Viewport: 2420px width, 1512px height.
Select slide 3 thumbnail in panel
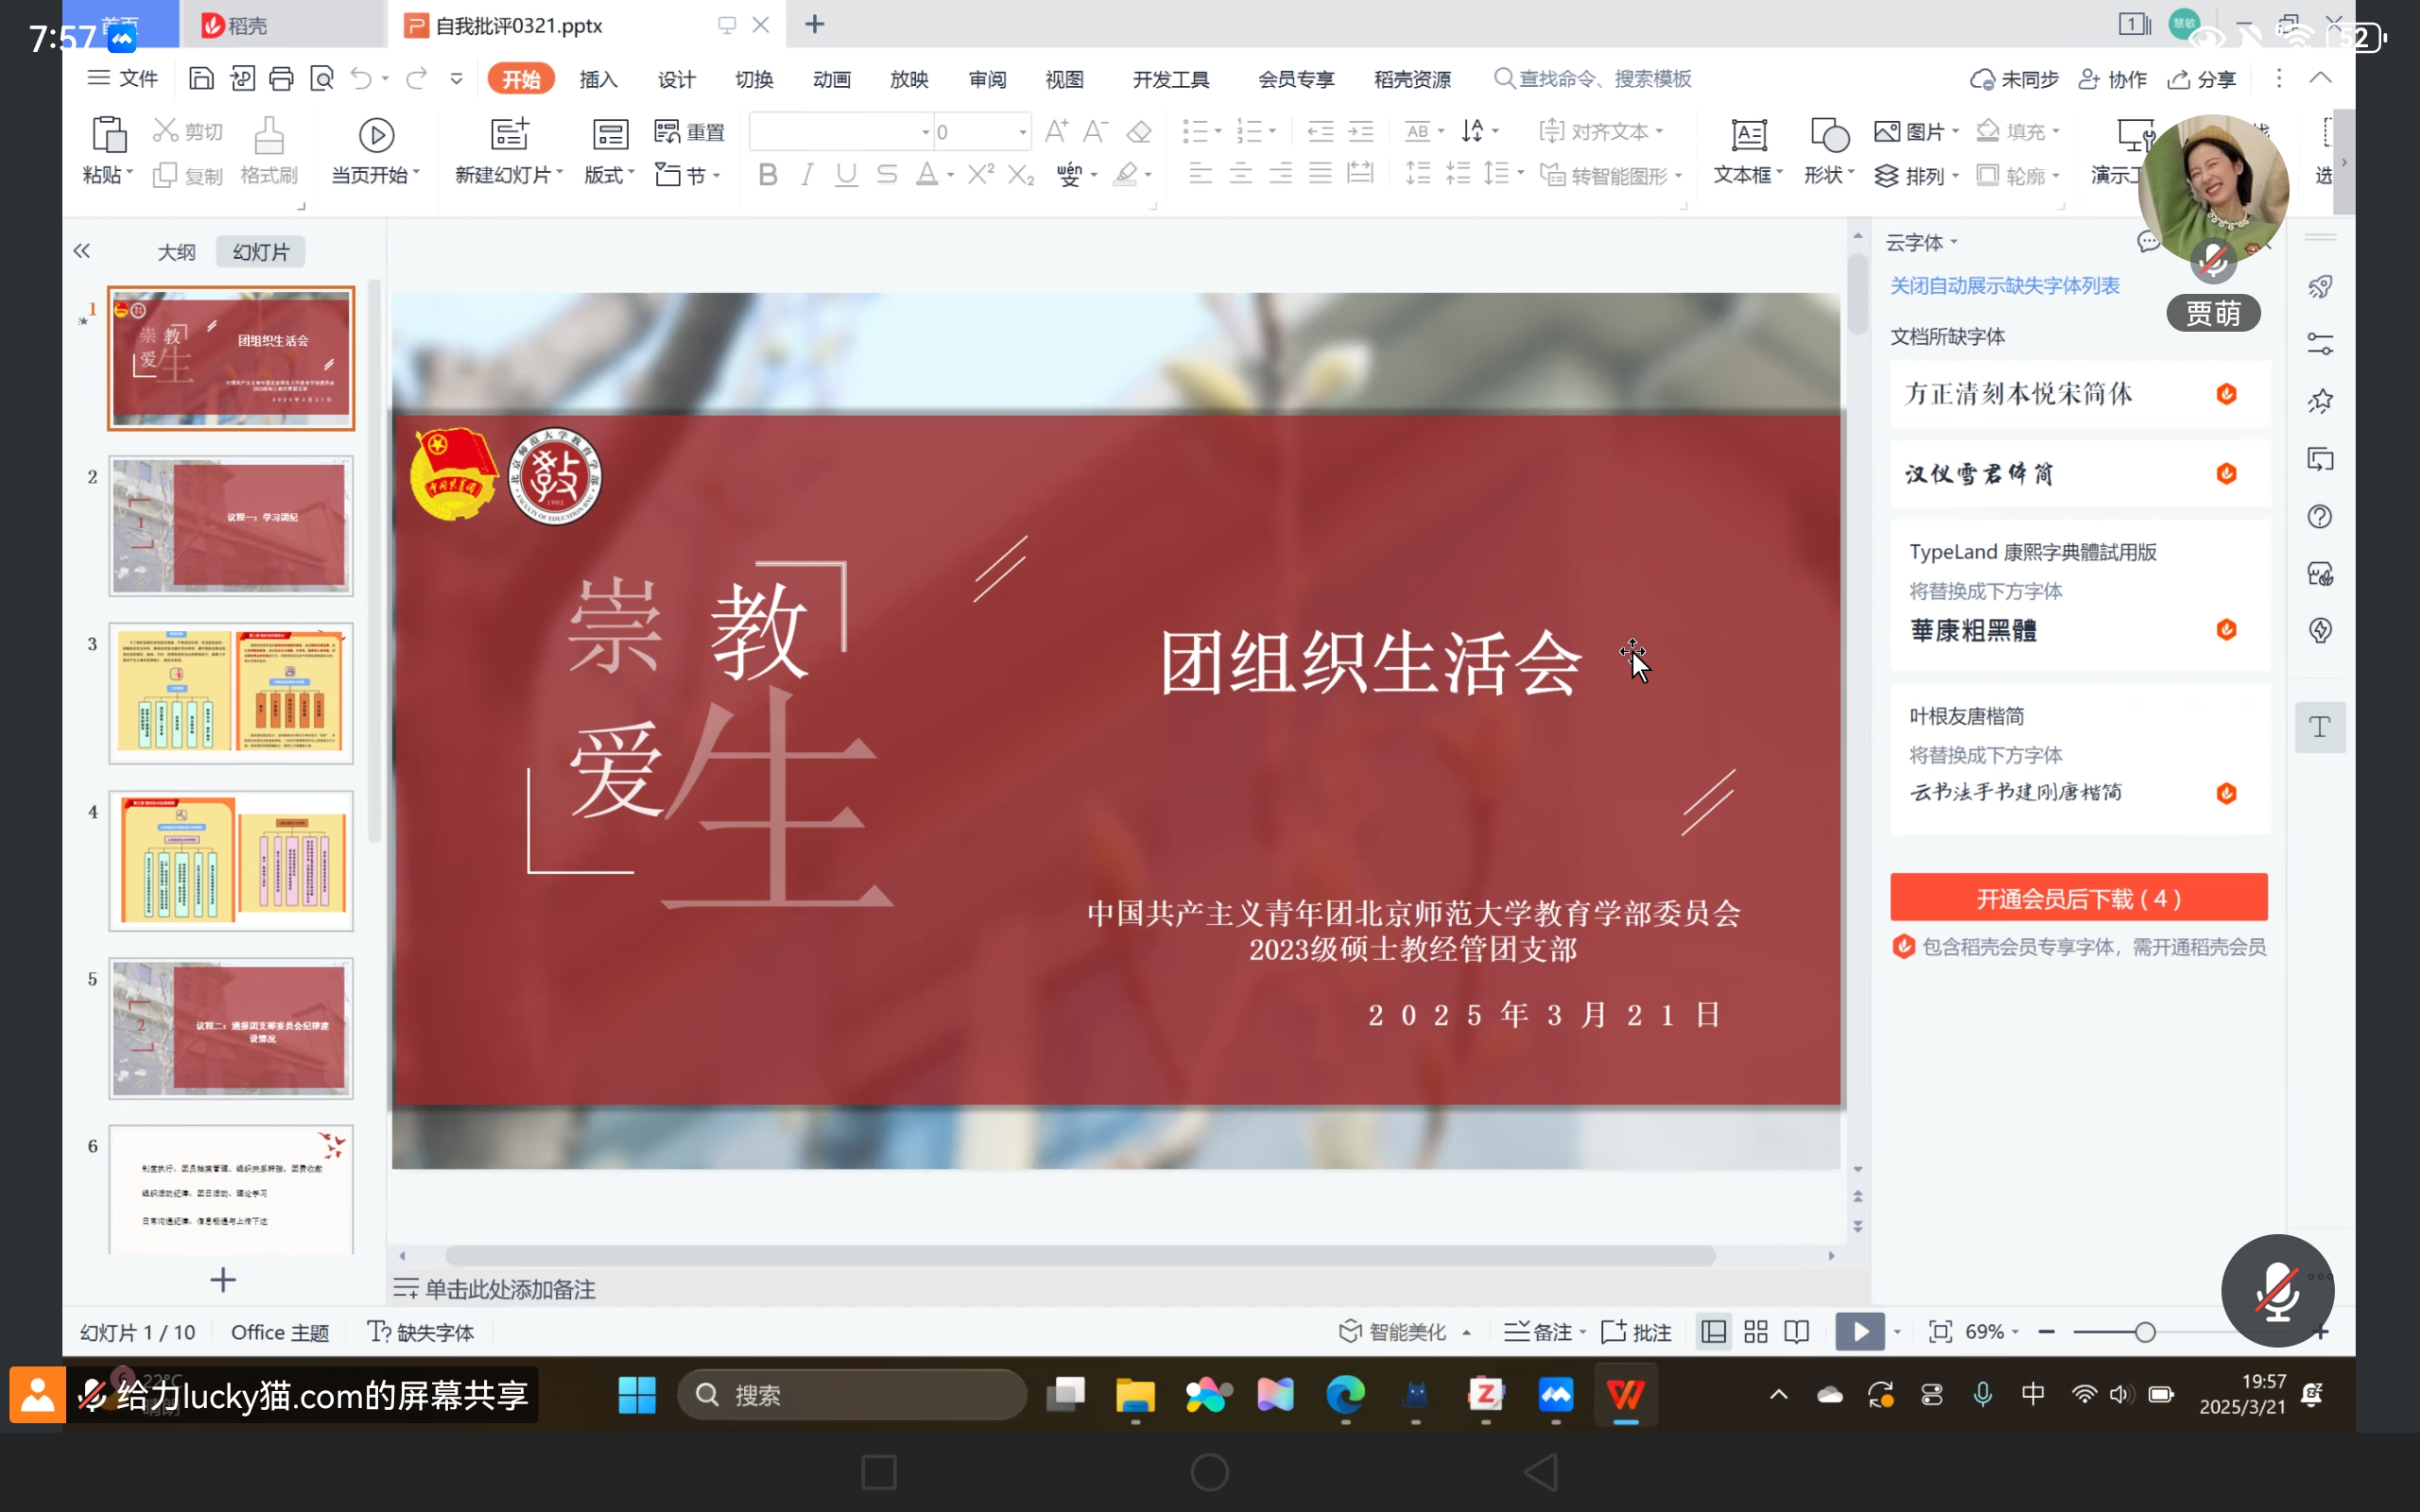231,693
